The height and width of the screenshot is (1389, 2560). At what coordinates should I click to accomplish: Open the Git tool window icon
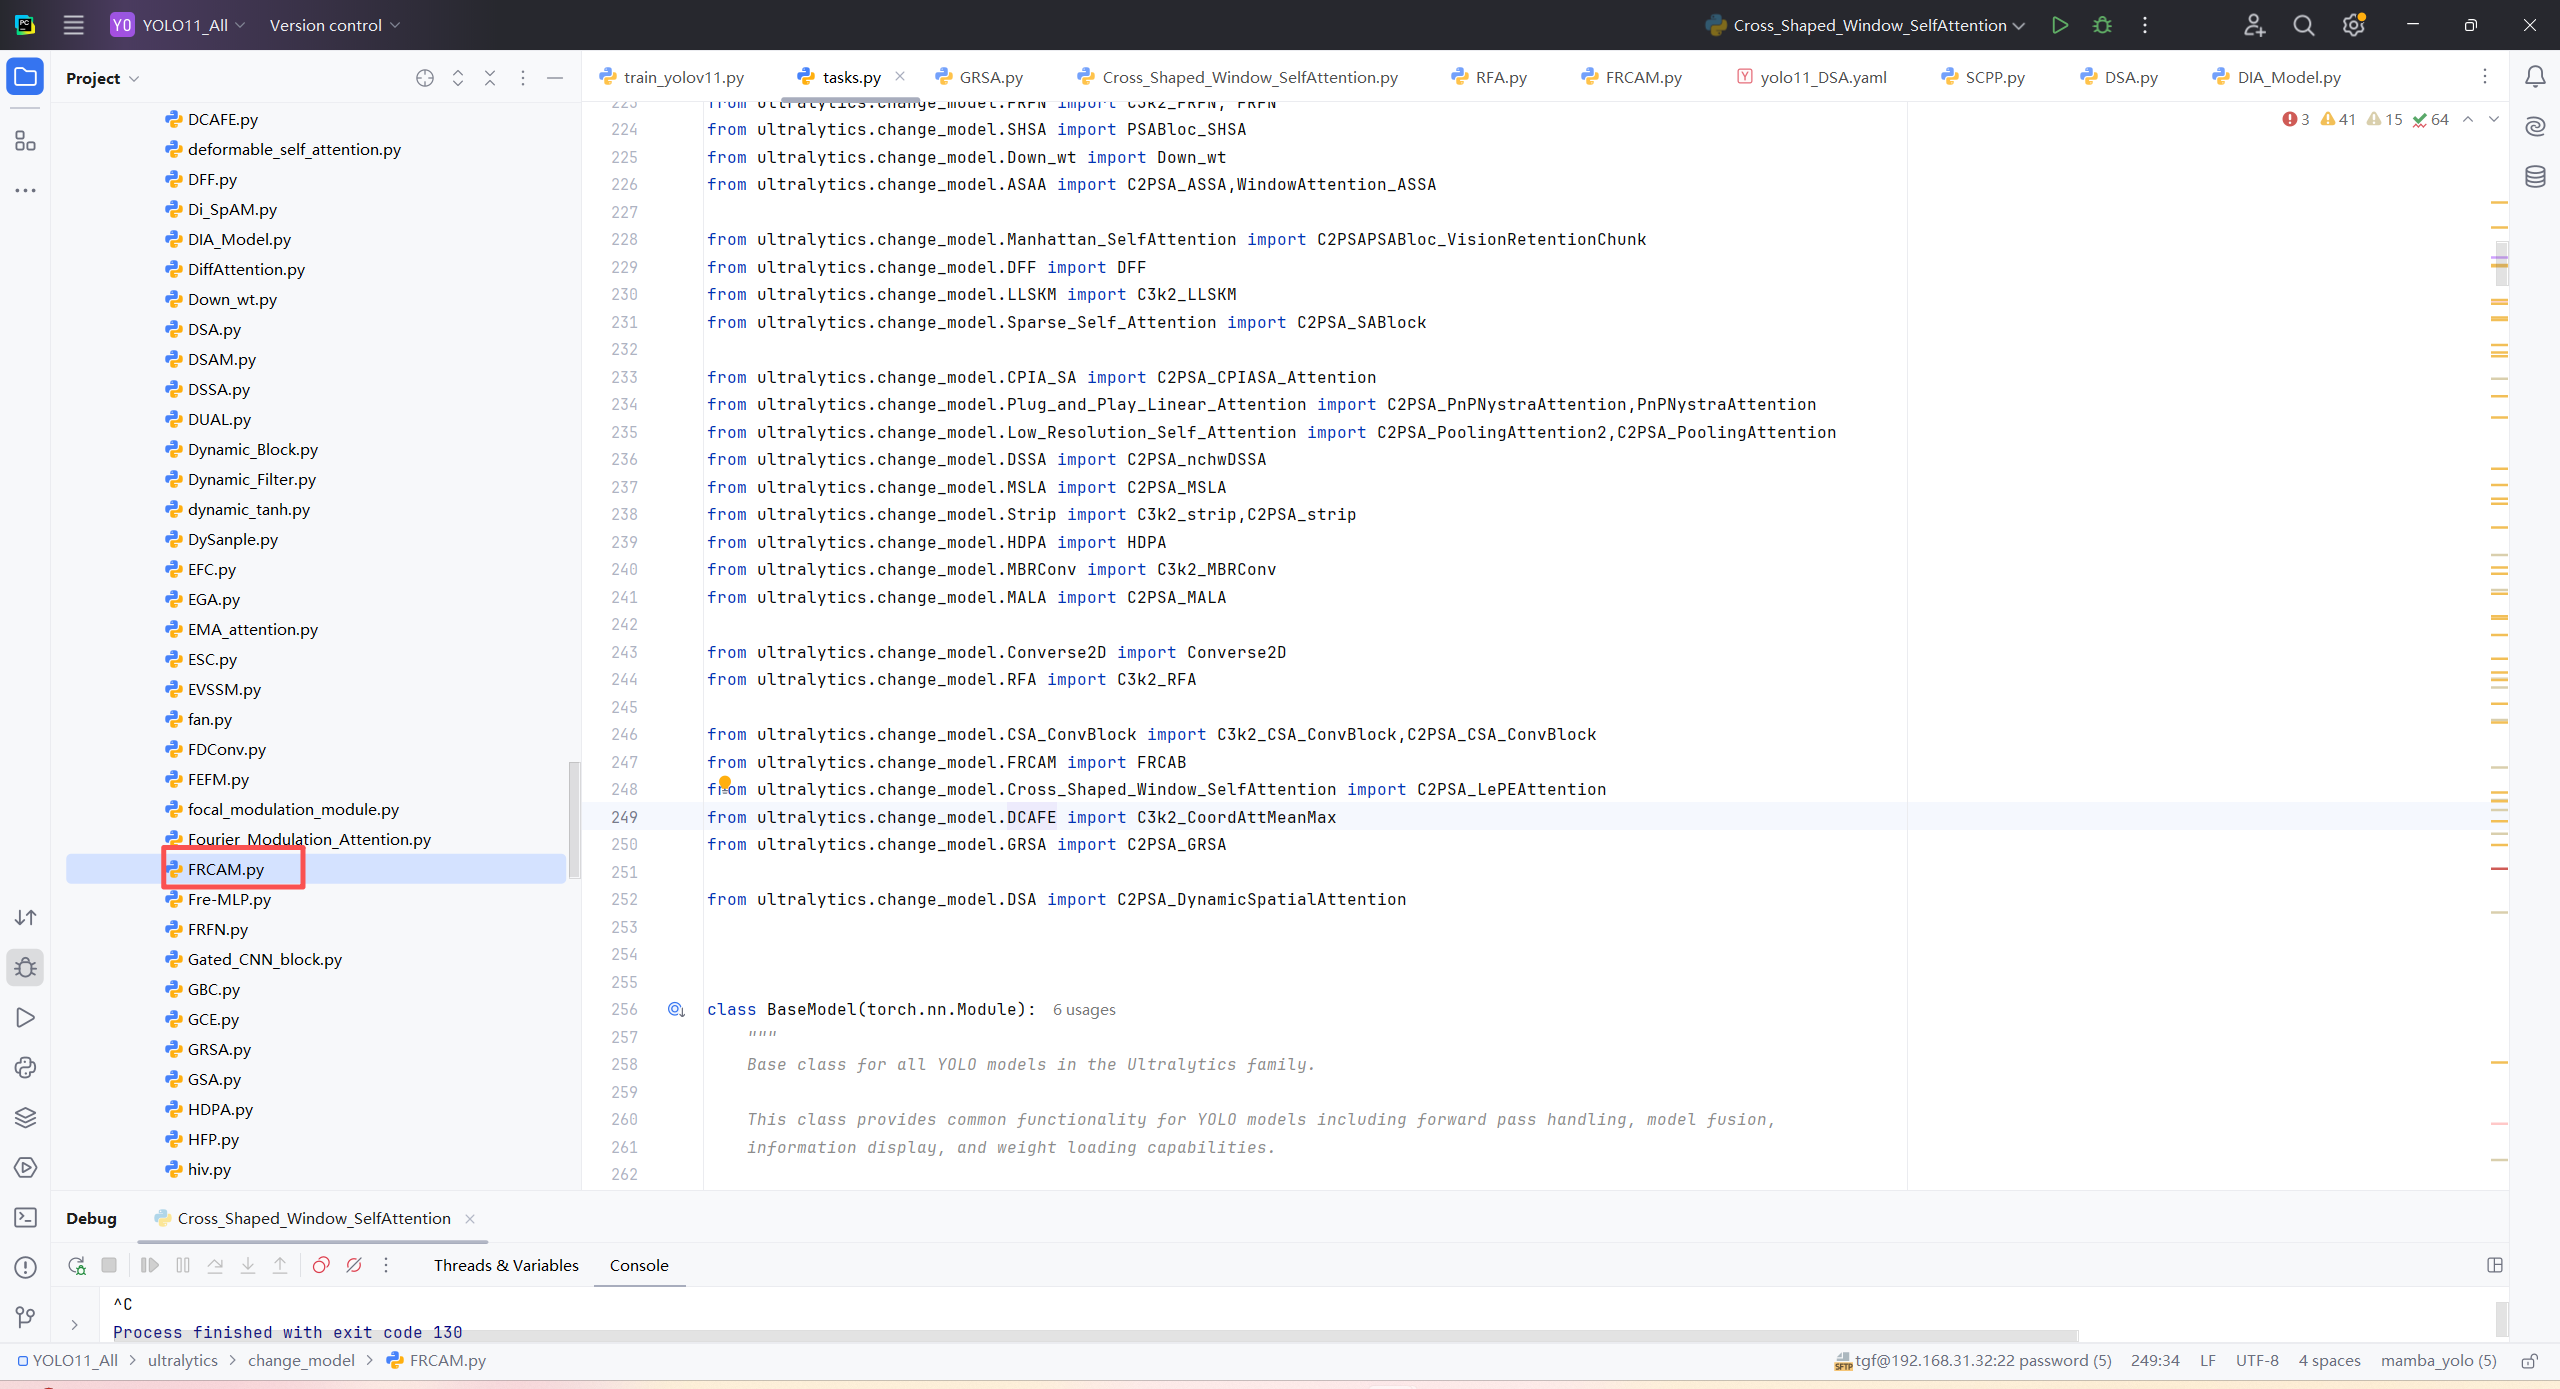(x=25, y=1317)
